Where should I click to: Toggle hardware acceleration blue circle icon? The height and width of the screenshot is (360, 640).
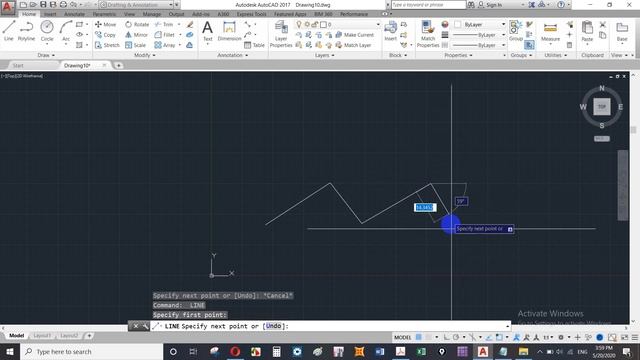[600, 337]
